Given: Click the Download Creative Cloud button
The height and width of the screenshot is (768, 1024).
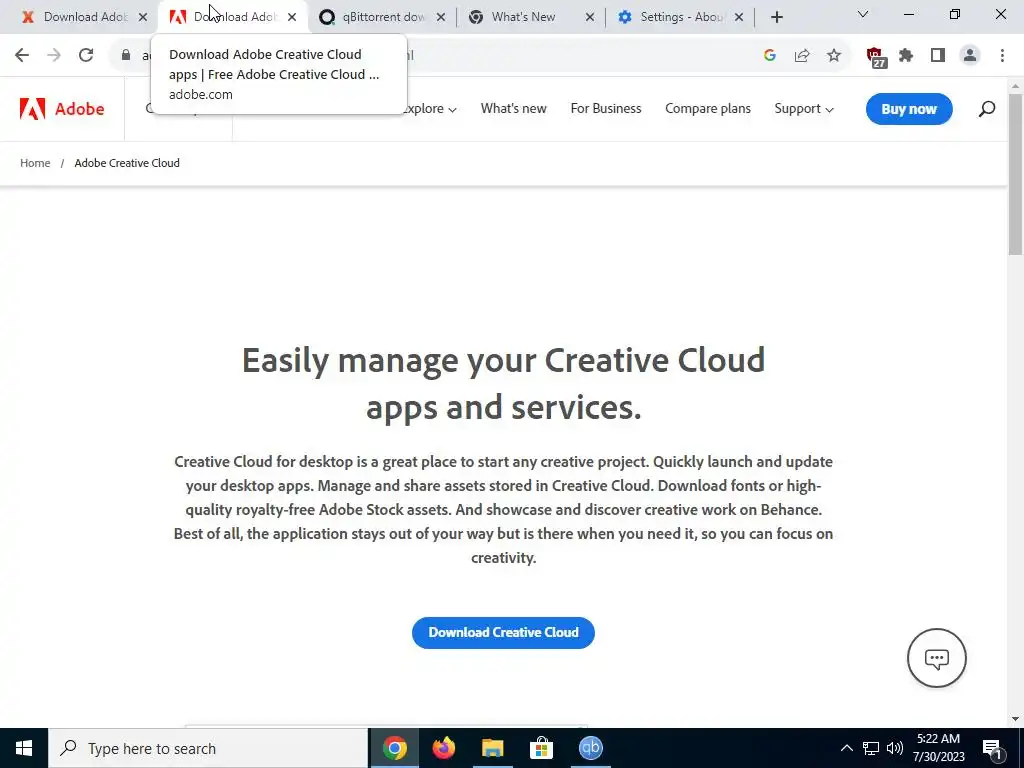Looking at the screenshot, I should (503, 632).
